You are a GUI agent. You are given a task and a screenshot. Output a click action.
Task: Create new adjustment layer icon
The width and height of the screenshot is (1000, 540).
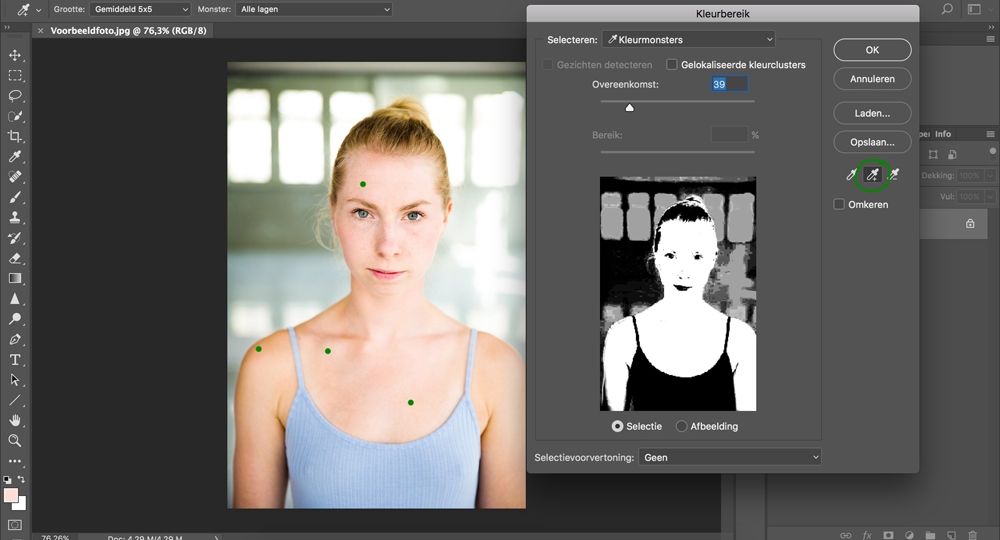click(x=909, y=535)
